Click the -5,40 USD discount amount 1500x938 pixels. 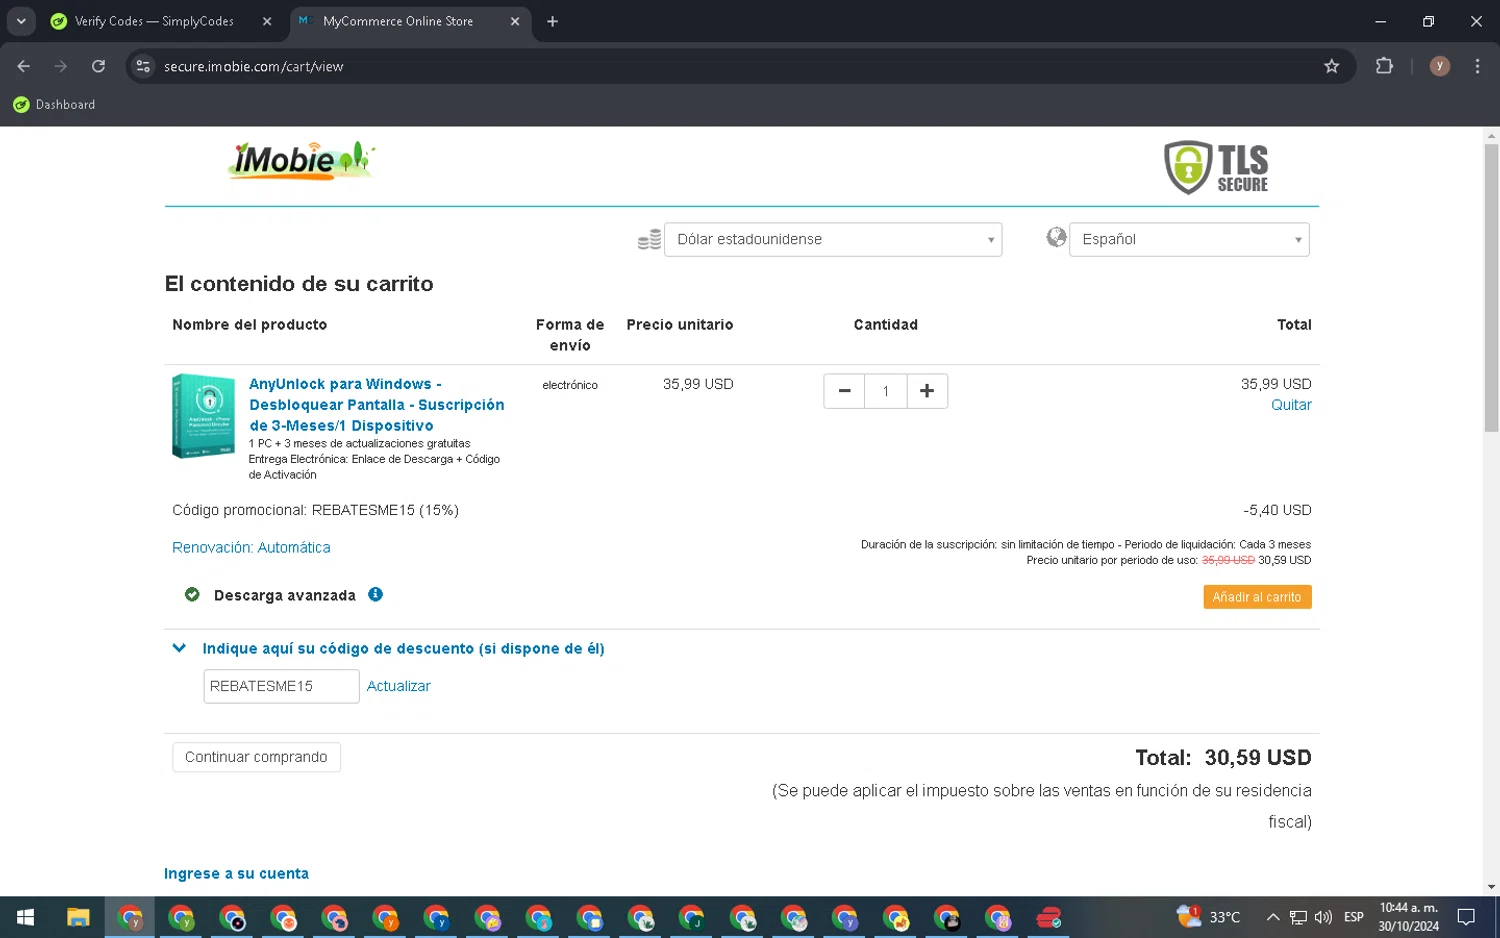1277,510
